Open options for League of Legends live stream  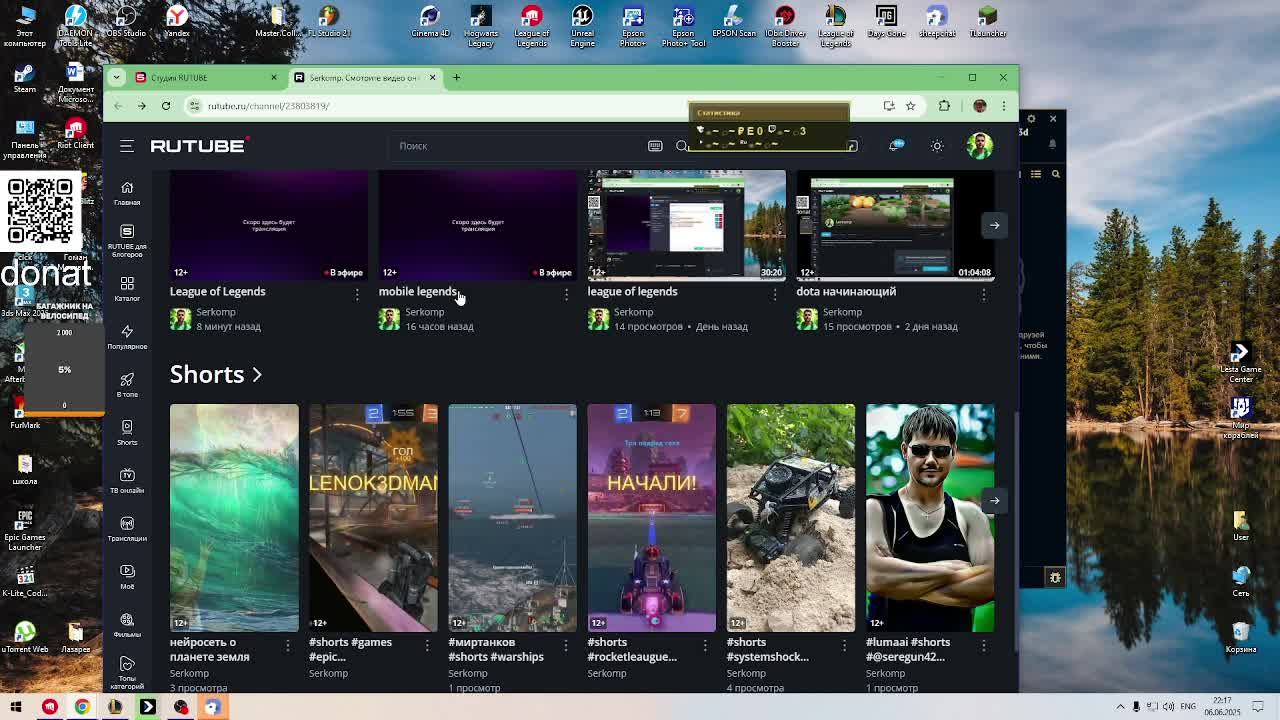(x=357, y=293)
